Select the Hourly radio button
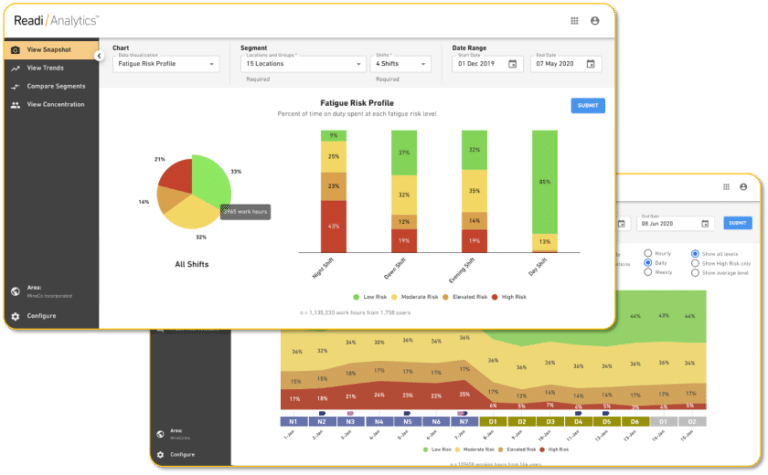Viewport: 768px width, 475px height. (648, 253)
